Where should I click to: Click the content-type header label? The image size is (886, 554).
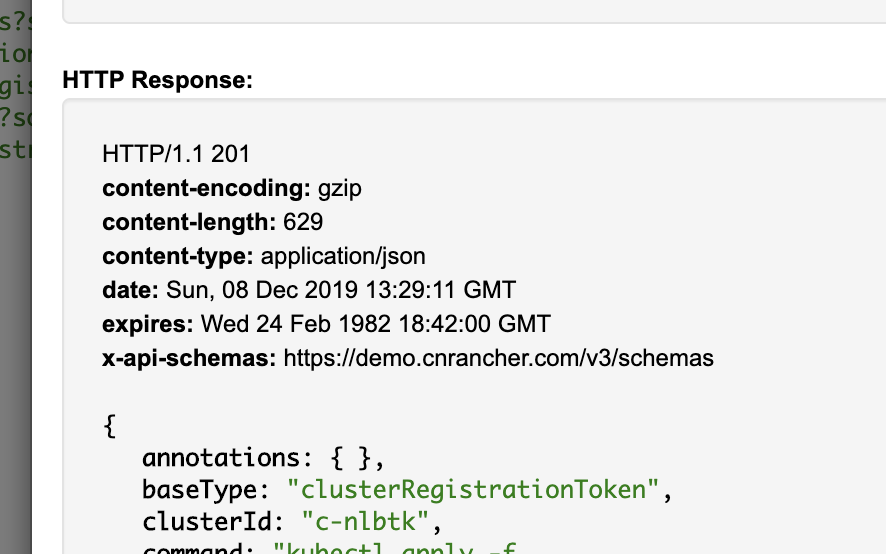click(x=178, y=256)
